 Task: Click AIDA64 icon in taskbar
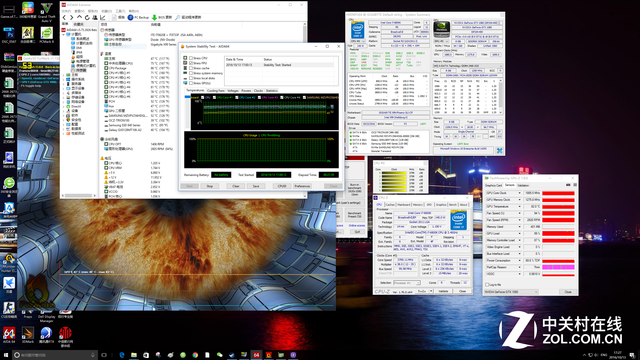256,355
